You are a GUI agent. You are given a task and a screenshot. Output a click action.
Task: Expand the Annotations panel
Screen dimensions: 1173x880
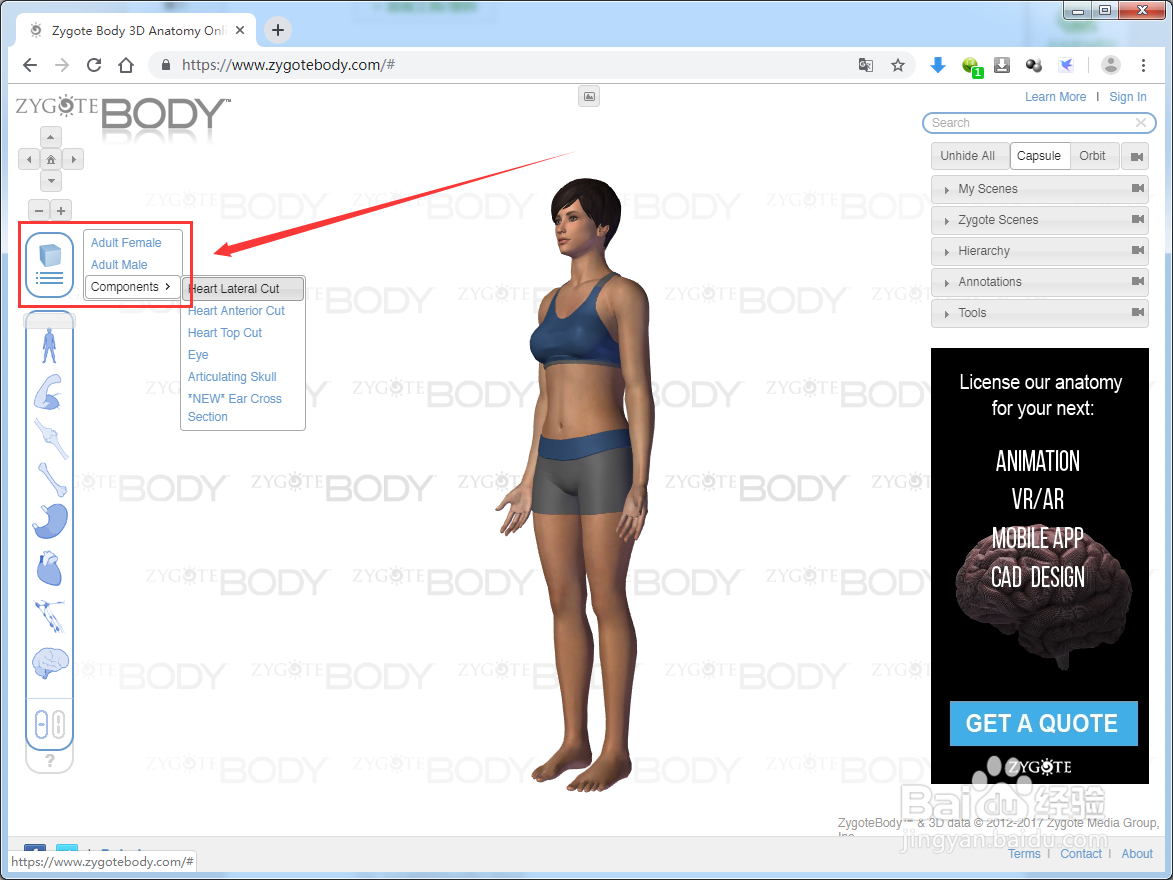[1039, 282]
